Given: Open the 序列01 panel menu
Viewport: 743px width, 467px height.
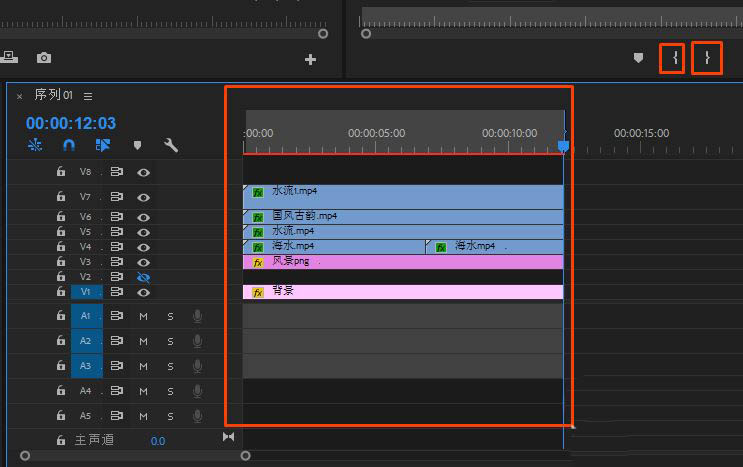Looking at the screenshot, I should click(88, 96).
